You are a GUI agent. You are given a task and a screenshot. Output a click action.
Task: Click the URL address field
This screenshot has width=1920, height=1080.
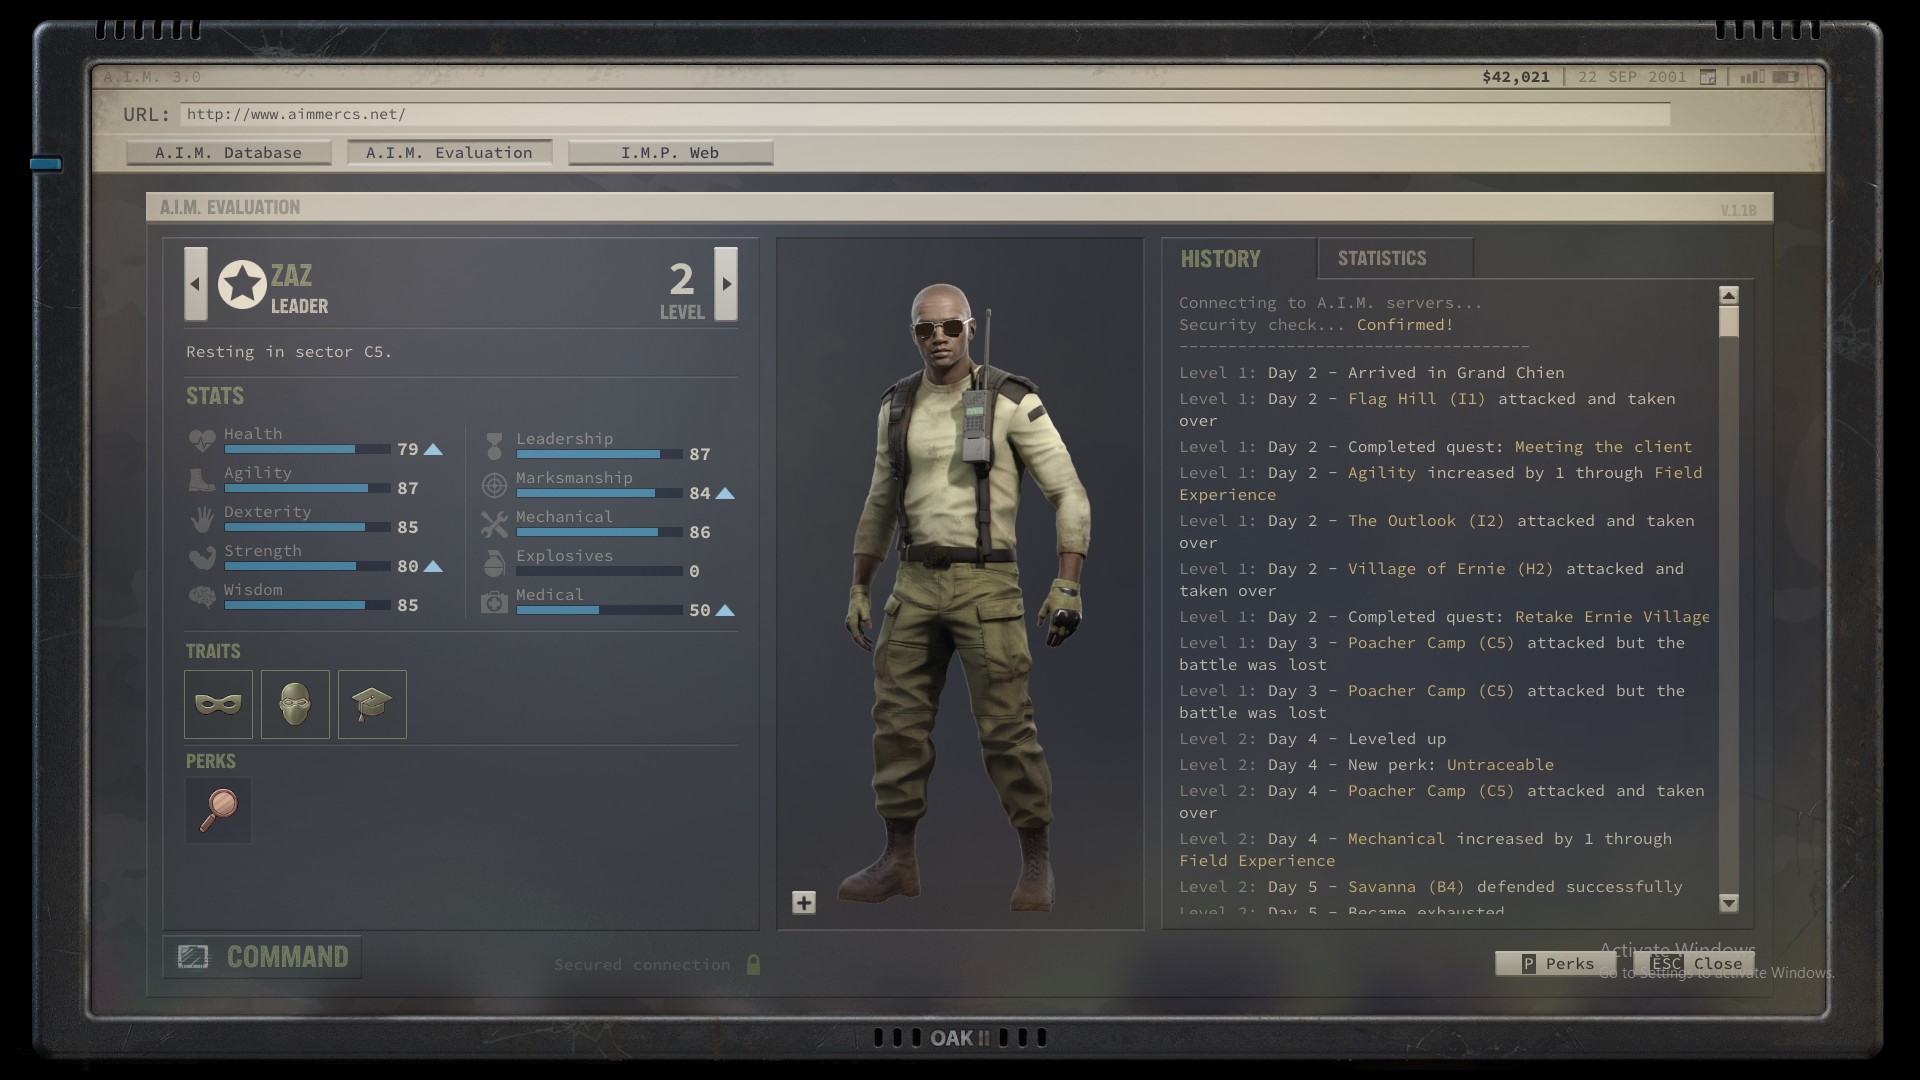(925, 114)
